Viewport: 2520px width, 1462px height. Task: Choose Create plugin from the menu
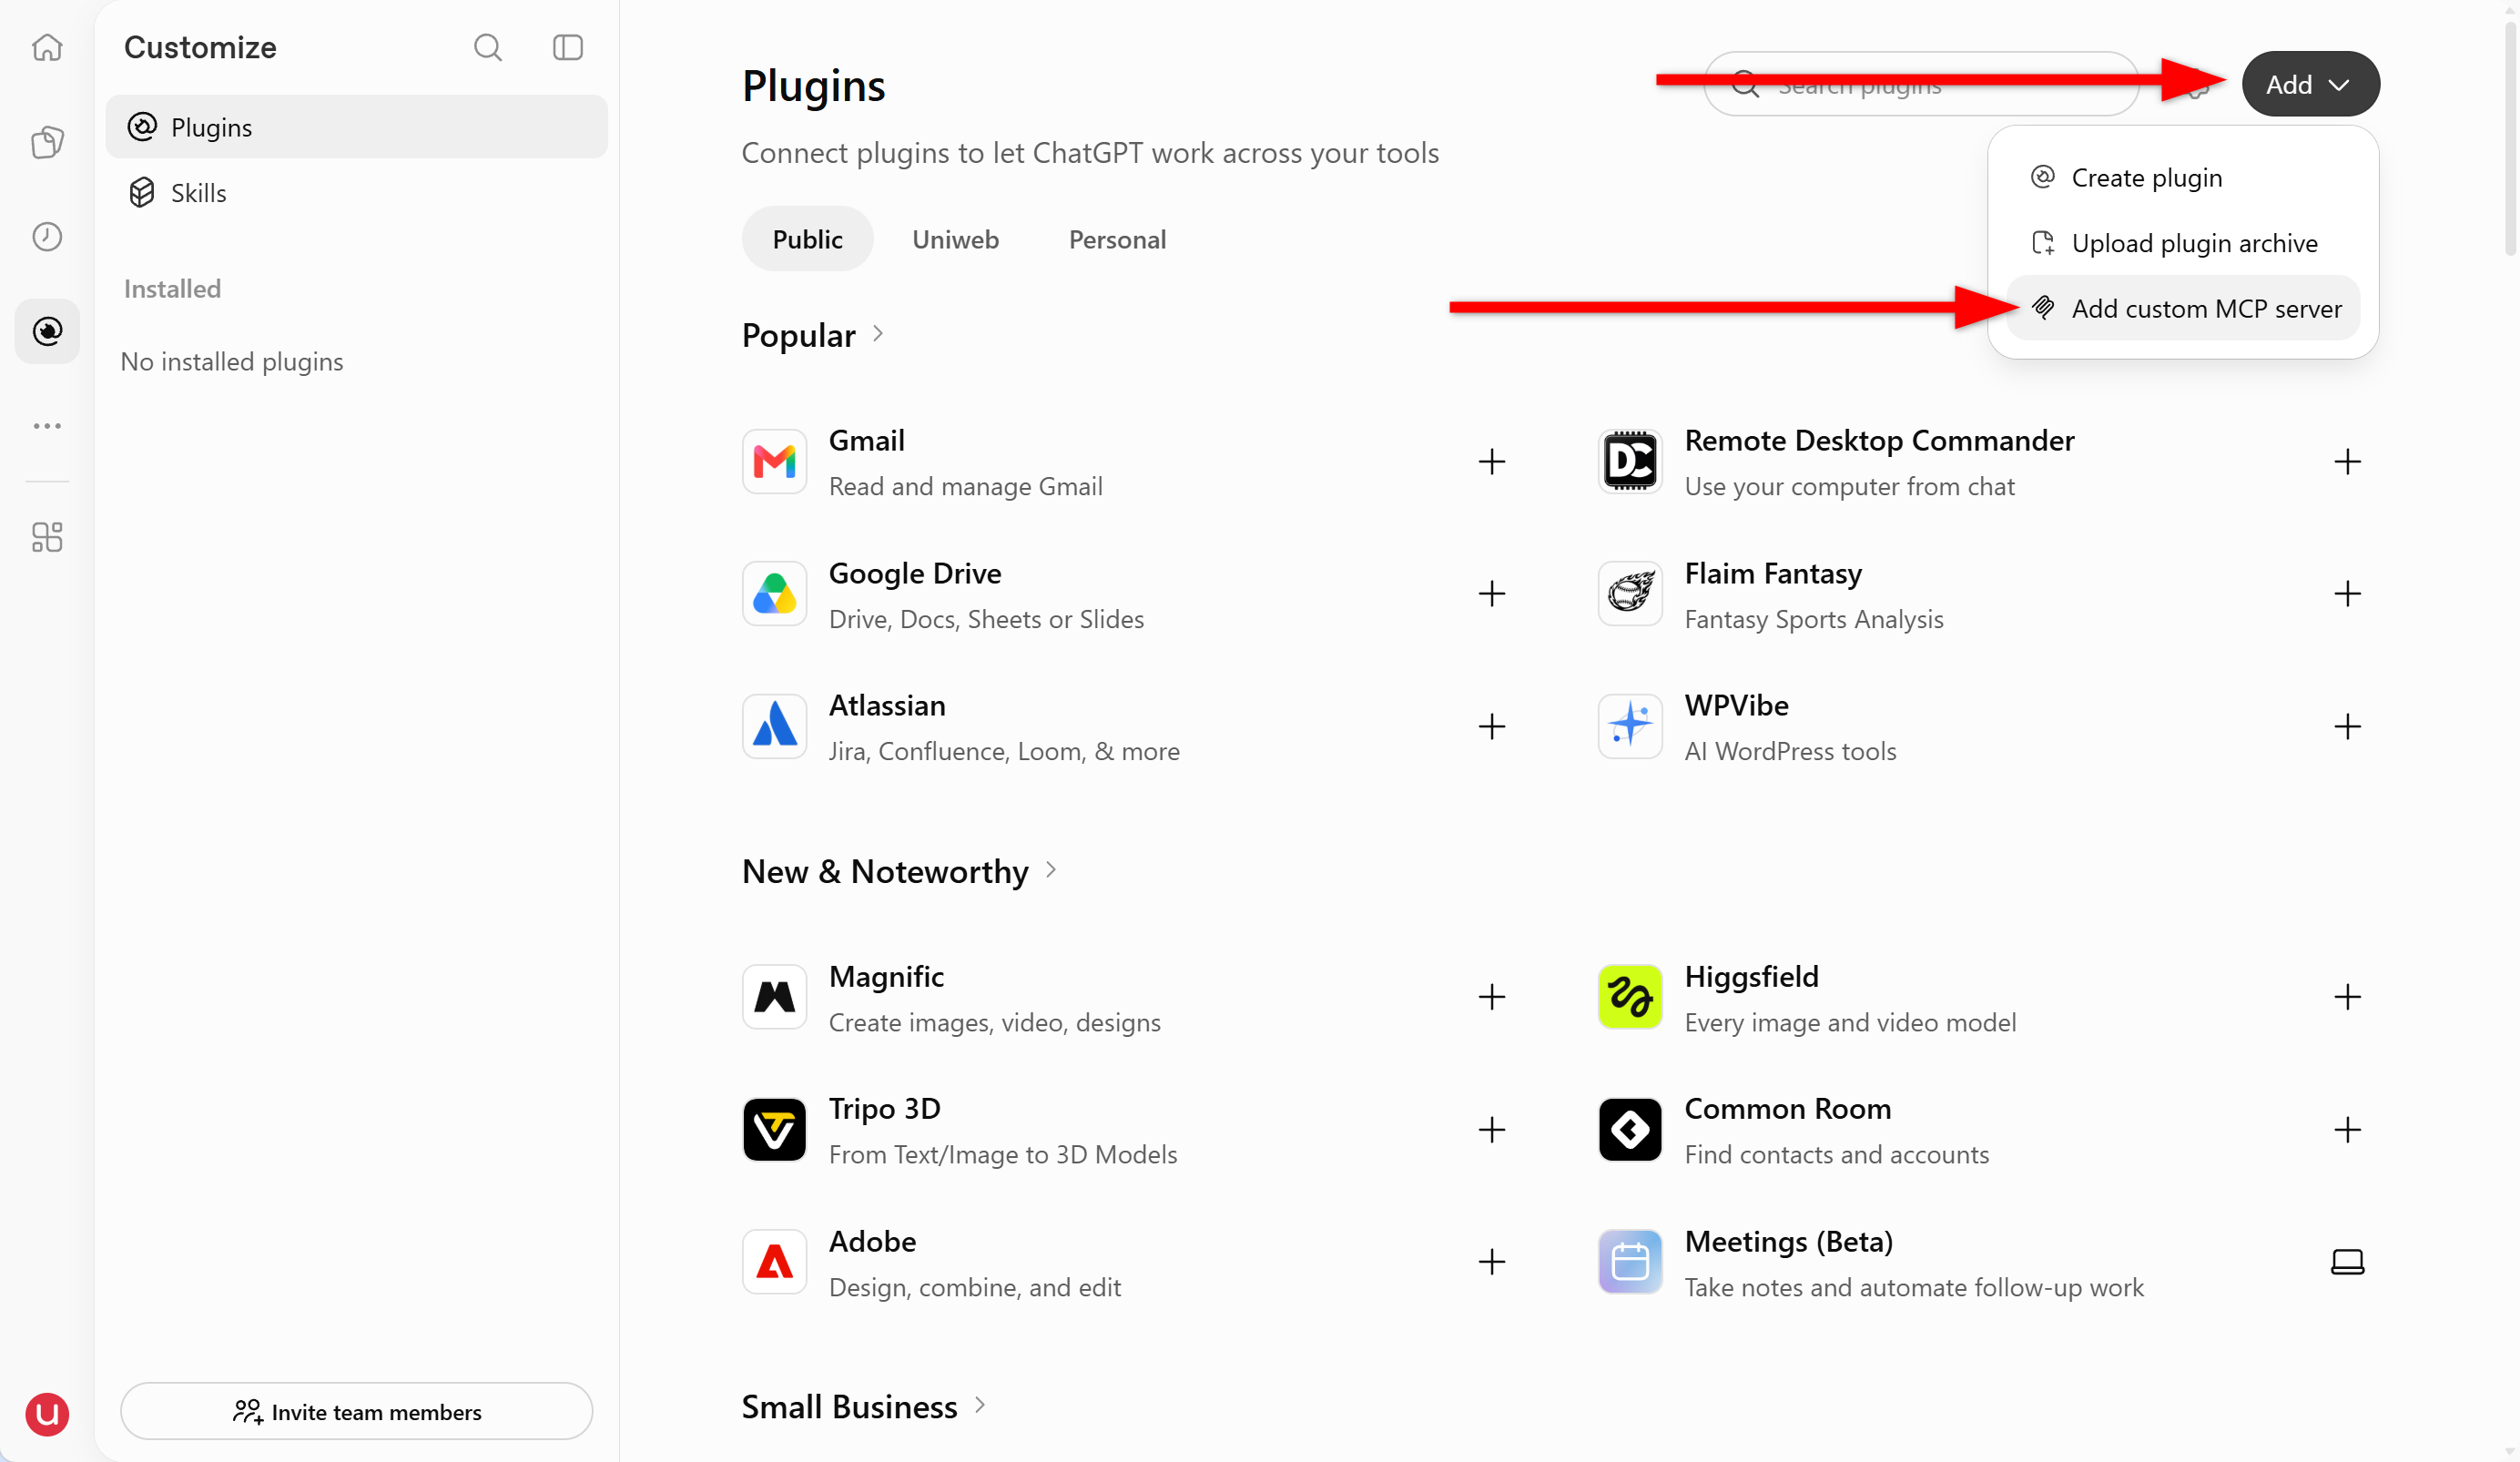pos(2182,178)
